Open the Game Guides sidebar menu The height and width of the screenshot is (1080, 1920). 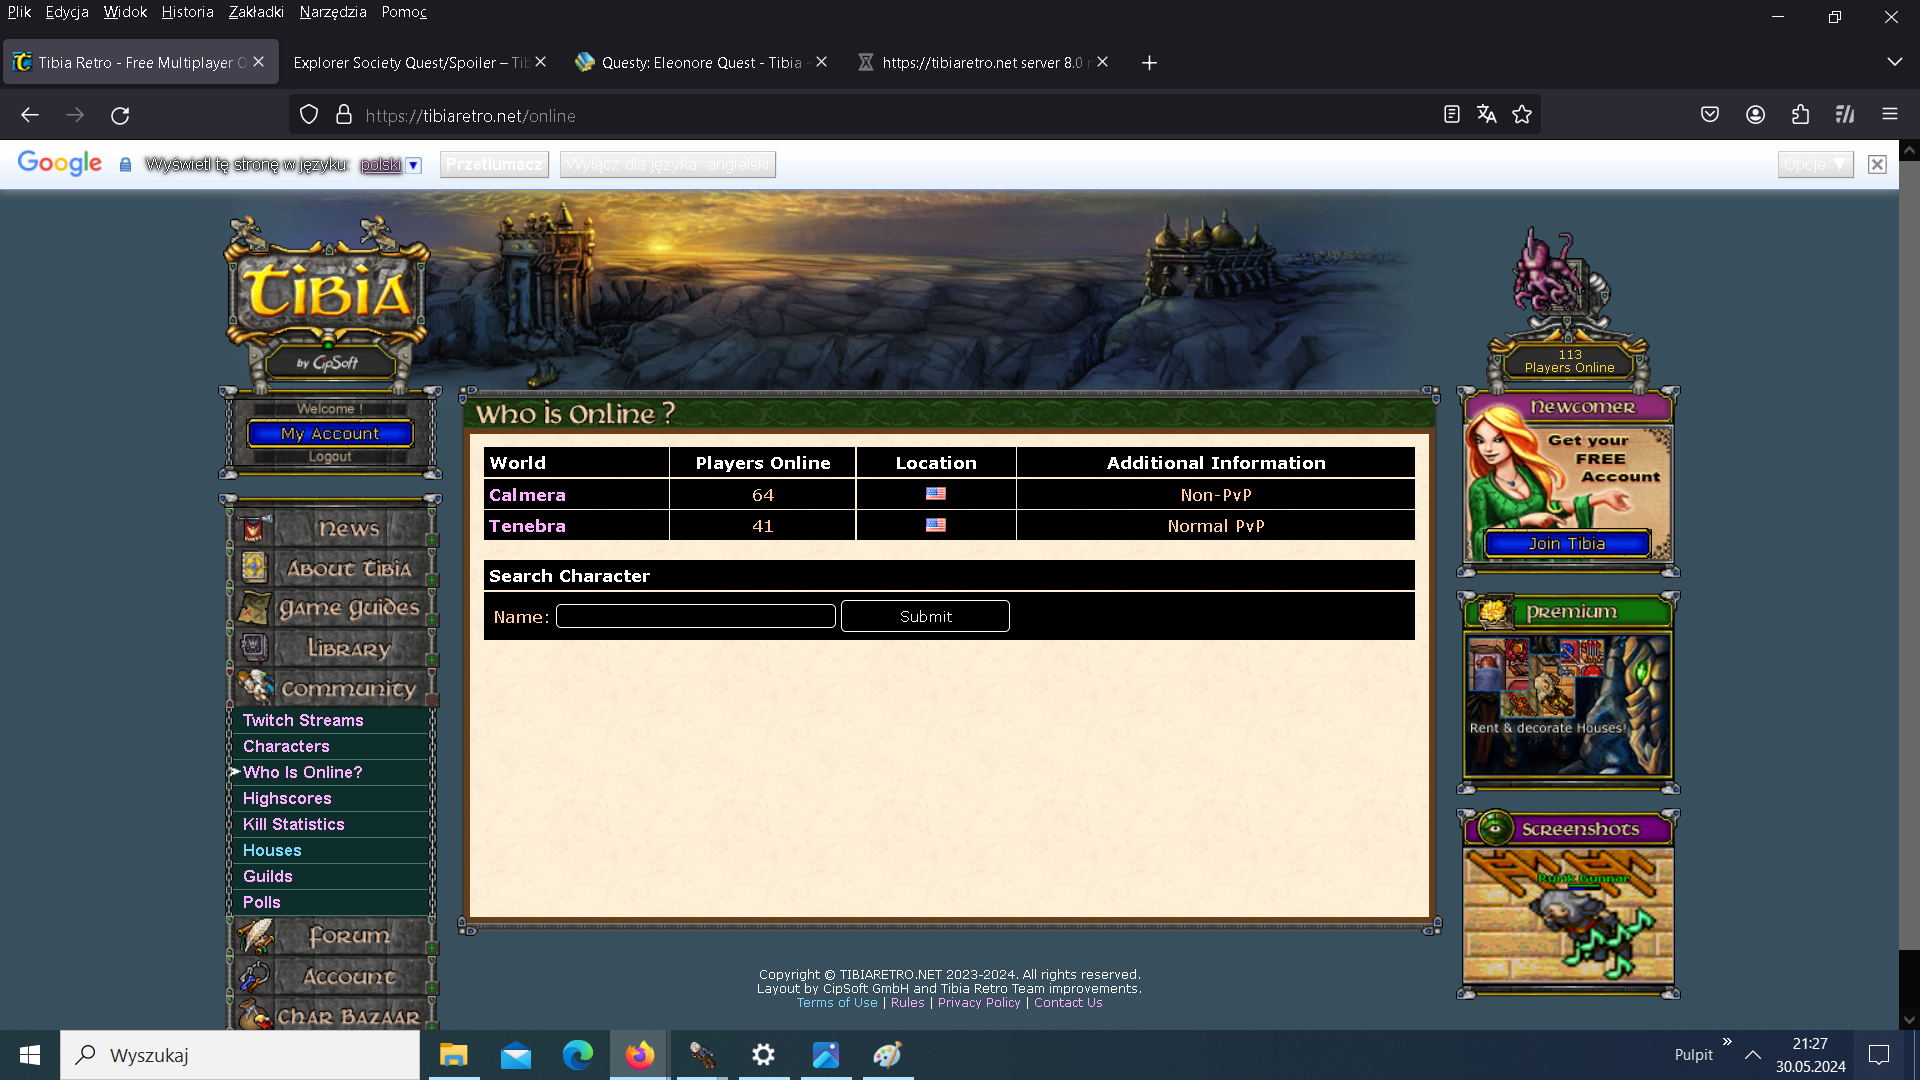(x=332, y=608)
